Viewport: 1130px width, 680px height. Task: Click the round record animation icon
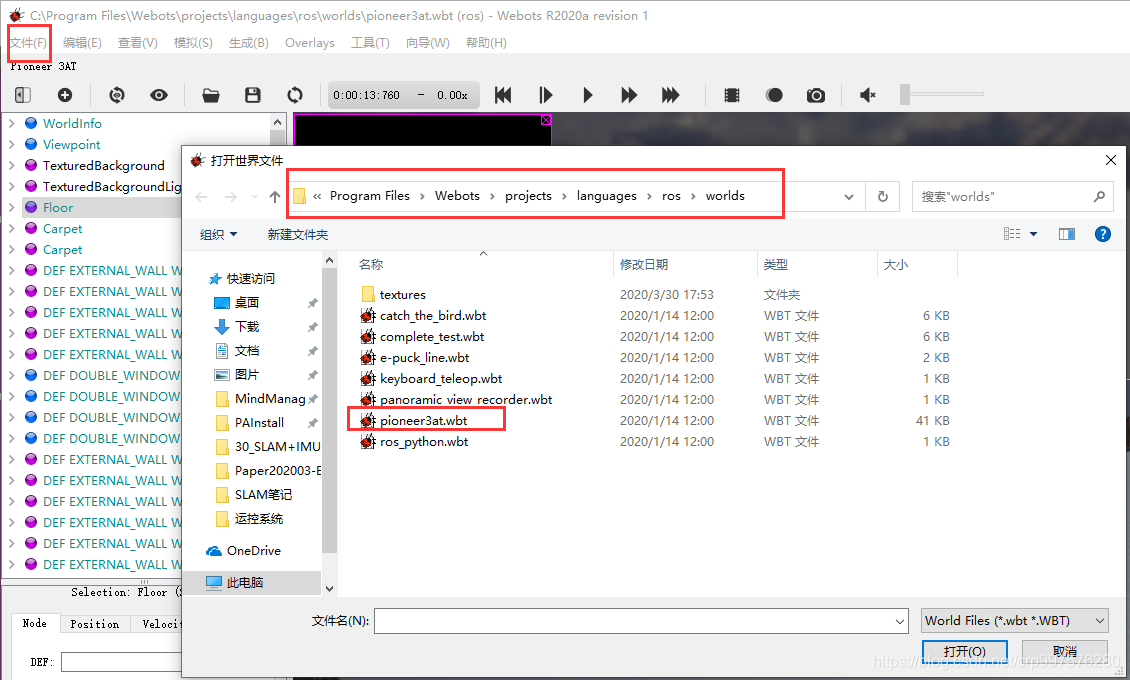pos(774,95)
